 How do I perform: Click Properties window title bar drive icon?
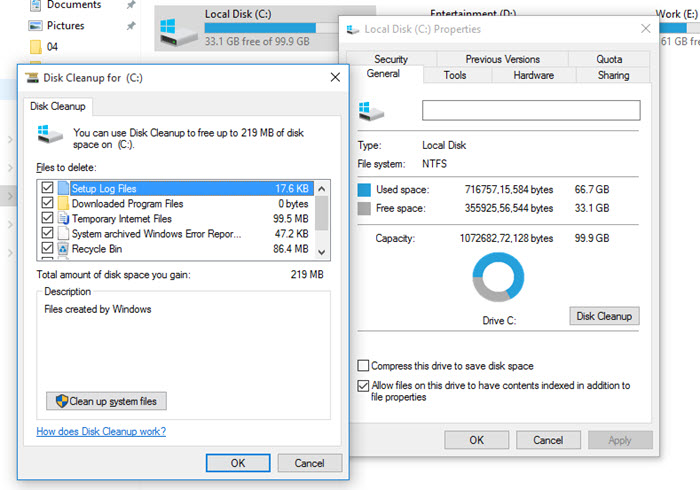point(353,29)
